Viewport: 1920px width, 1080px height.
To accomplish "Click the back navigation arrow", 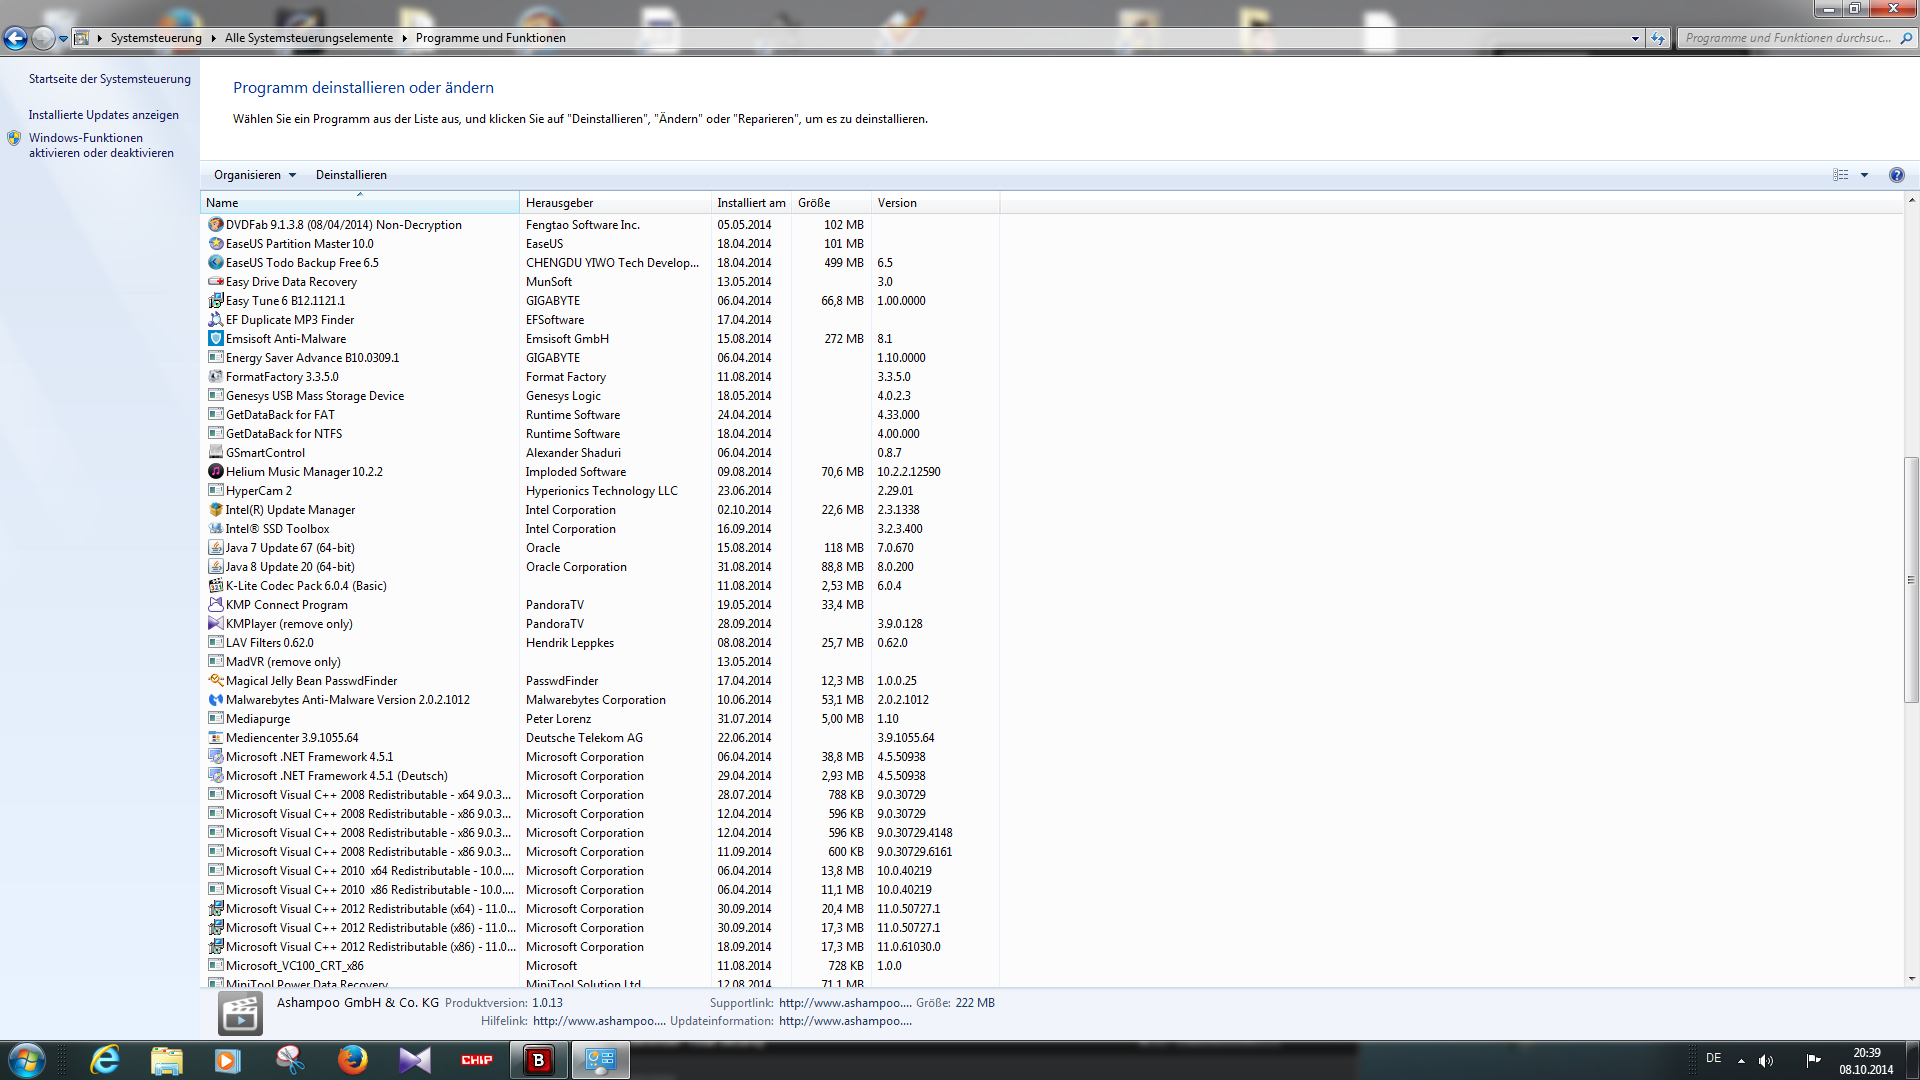I will click(15, 38).
